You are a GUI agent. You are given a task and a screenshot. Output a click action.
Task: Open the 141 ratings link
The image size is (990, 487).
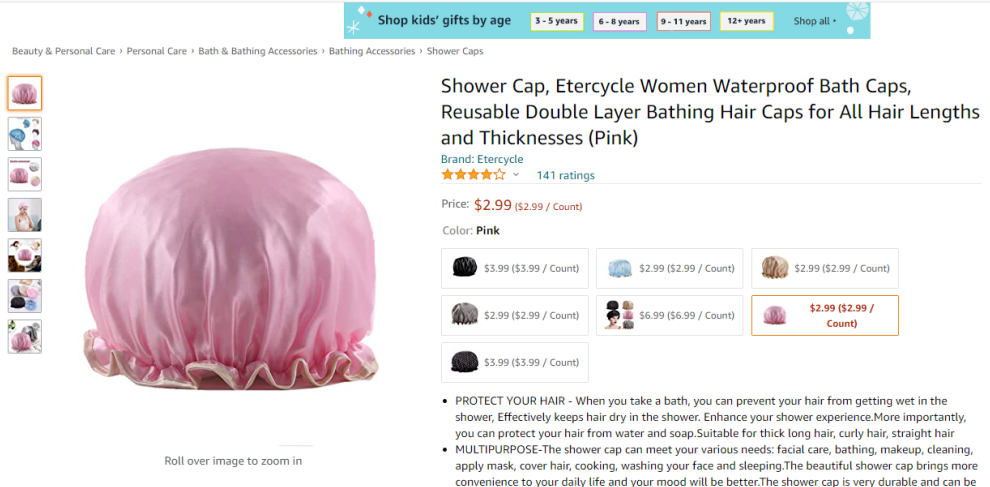pos(565,175)
